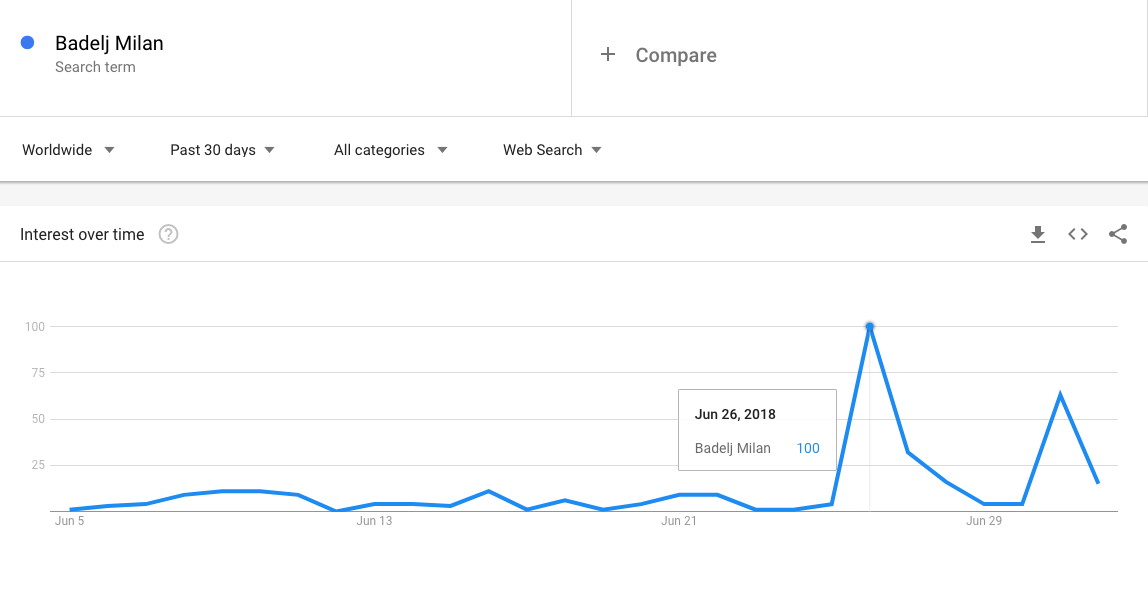Click the Jun 26 peak data point

869,327
